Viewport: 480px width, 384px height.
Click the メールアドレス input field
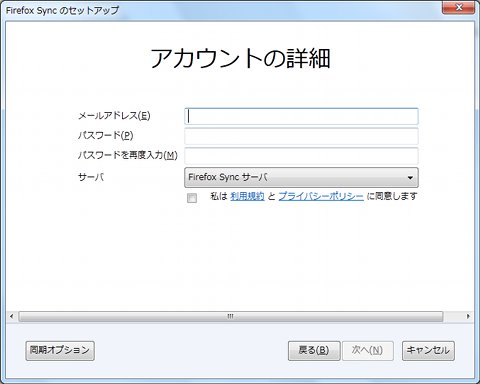tap(301, 116)
